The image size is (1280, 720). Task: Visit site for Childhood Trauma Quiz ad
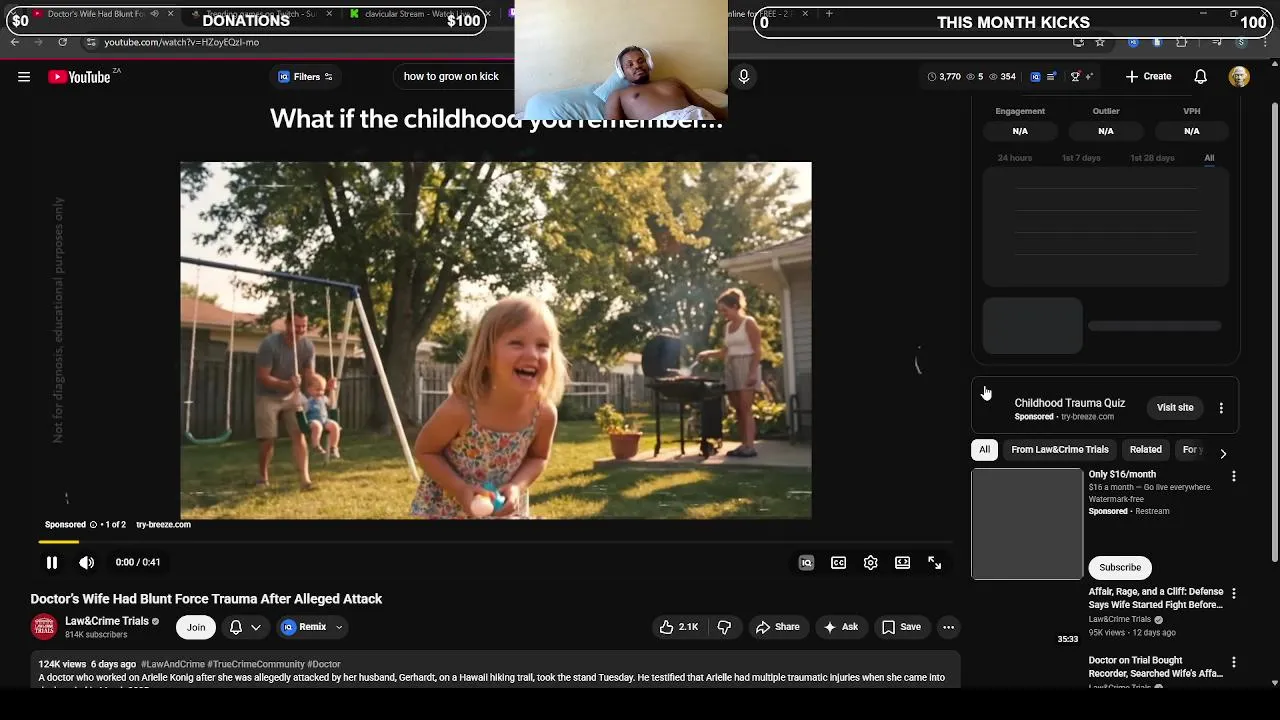[1175, 408]
